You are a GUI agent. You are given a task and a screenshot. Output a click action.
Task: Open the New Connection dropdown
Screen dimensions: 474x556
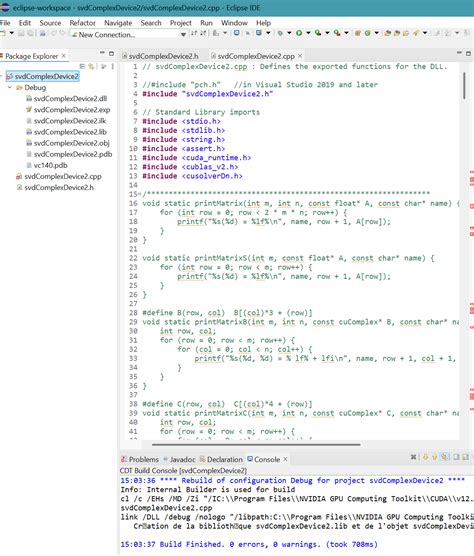tap(183, 35)
